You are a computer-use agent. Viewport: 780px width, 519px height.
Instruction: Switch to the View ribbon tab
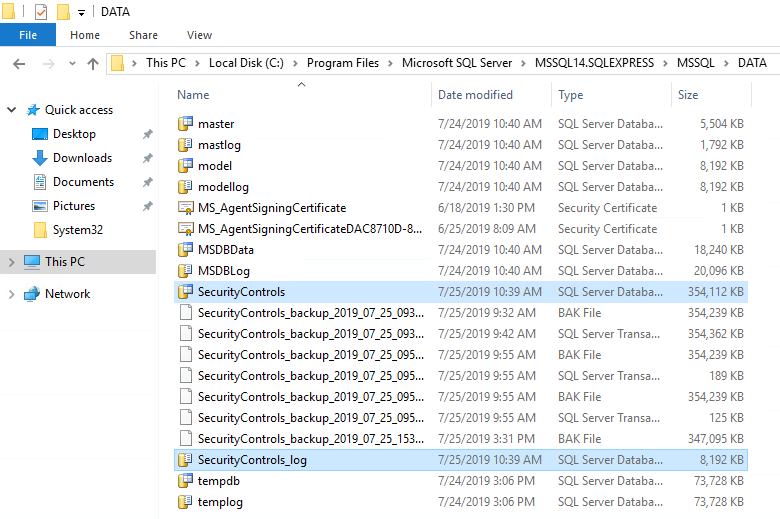tap(199, 35)
